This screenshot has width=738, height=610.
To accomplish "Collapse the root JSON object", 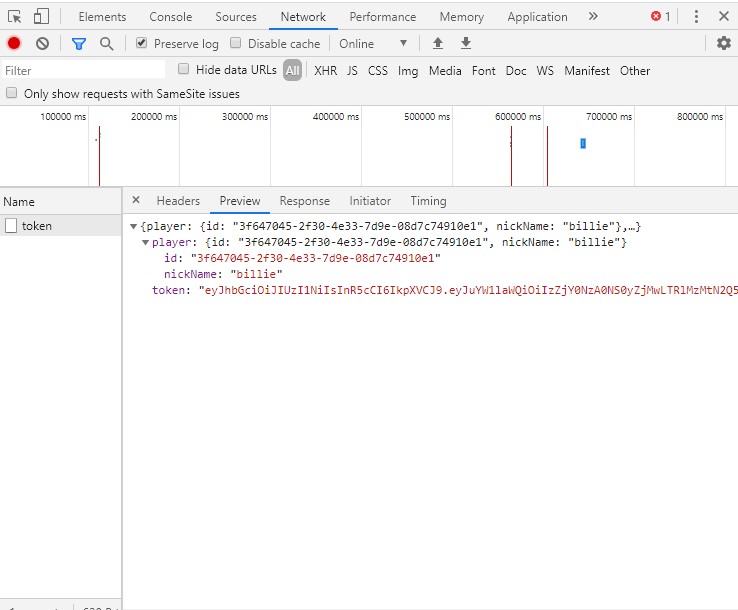I will click(134, 226).
